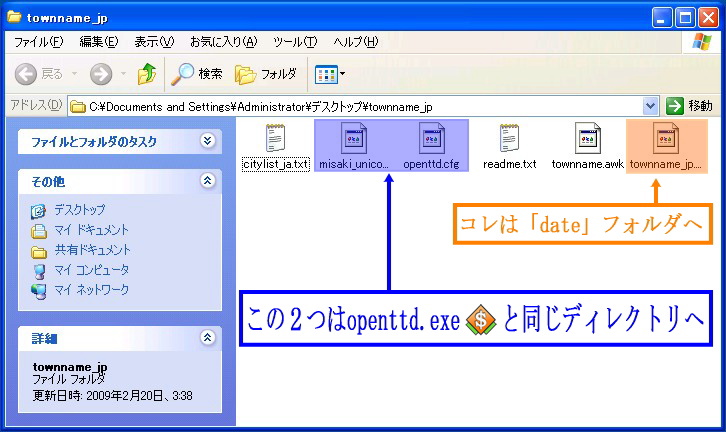Open the マイ ドキュメント link
Screen dimensions: 726x432
pyautogui.click(x=91, y=230)
